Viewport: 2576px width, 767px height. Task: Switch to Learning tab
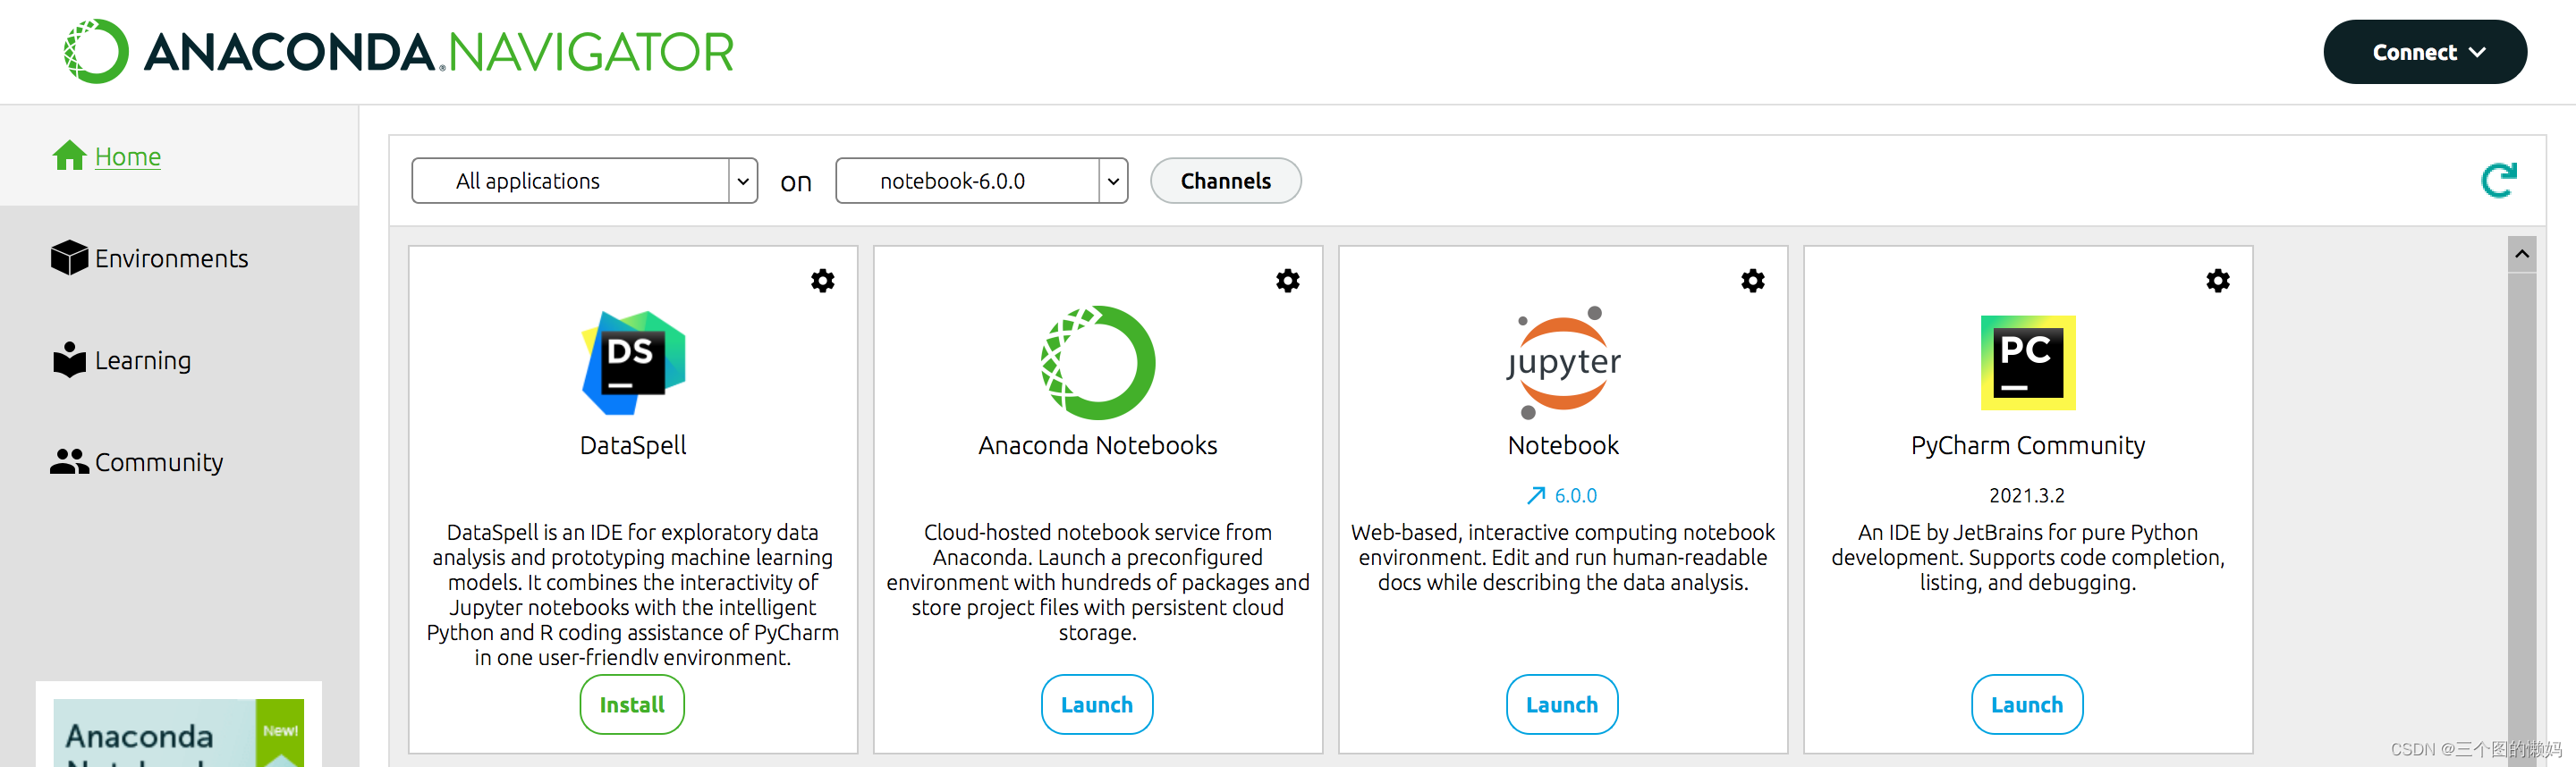(179, 360)
